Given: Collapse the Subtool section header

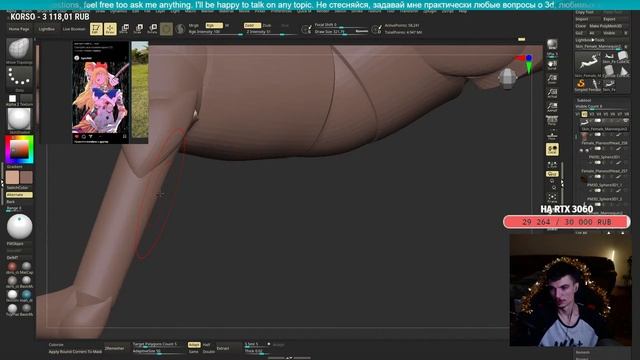Looking at the screenshot, I should pos(584,100).
